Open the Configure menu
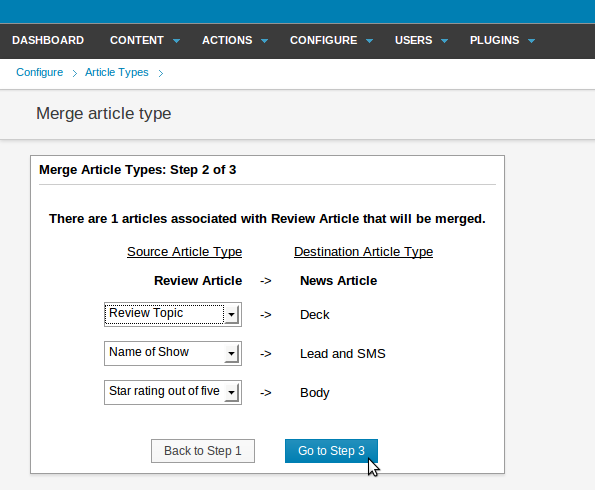 pyautogui.click(x=324, y=40)
